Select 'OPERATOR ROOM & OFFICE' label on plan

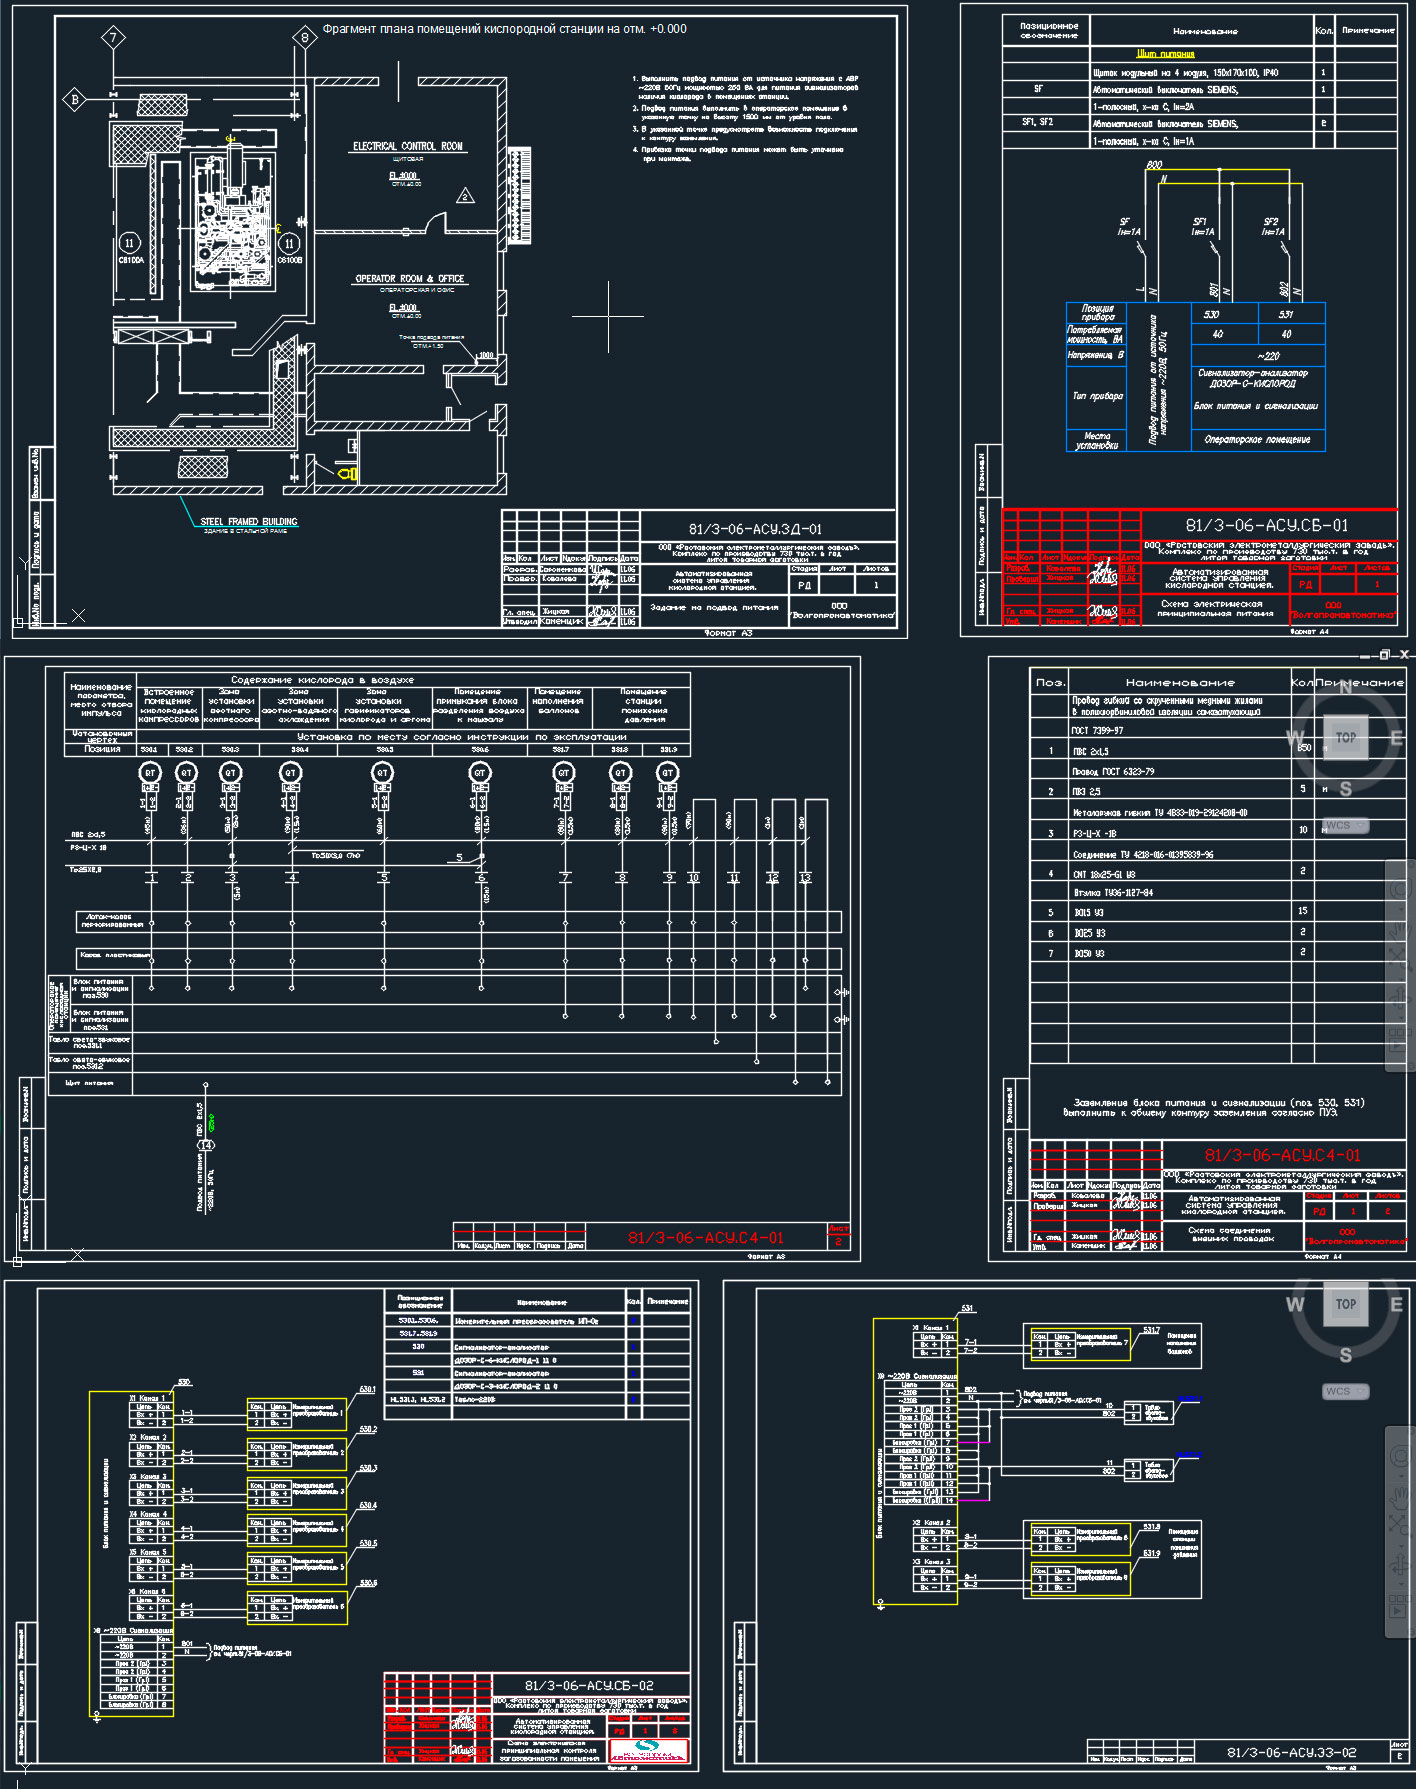[x=410, y=279]
